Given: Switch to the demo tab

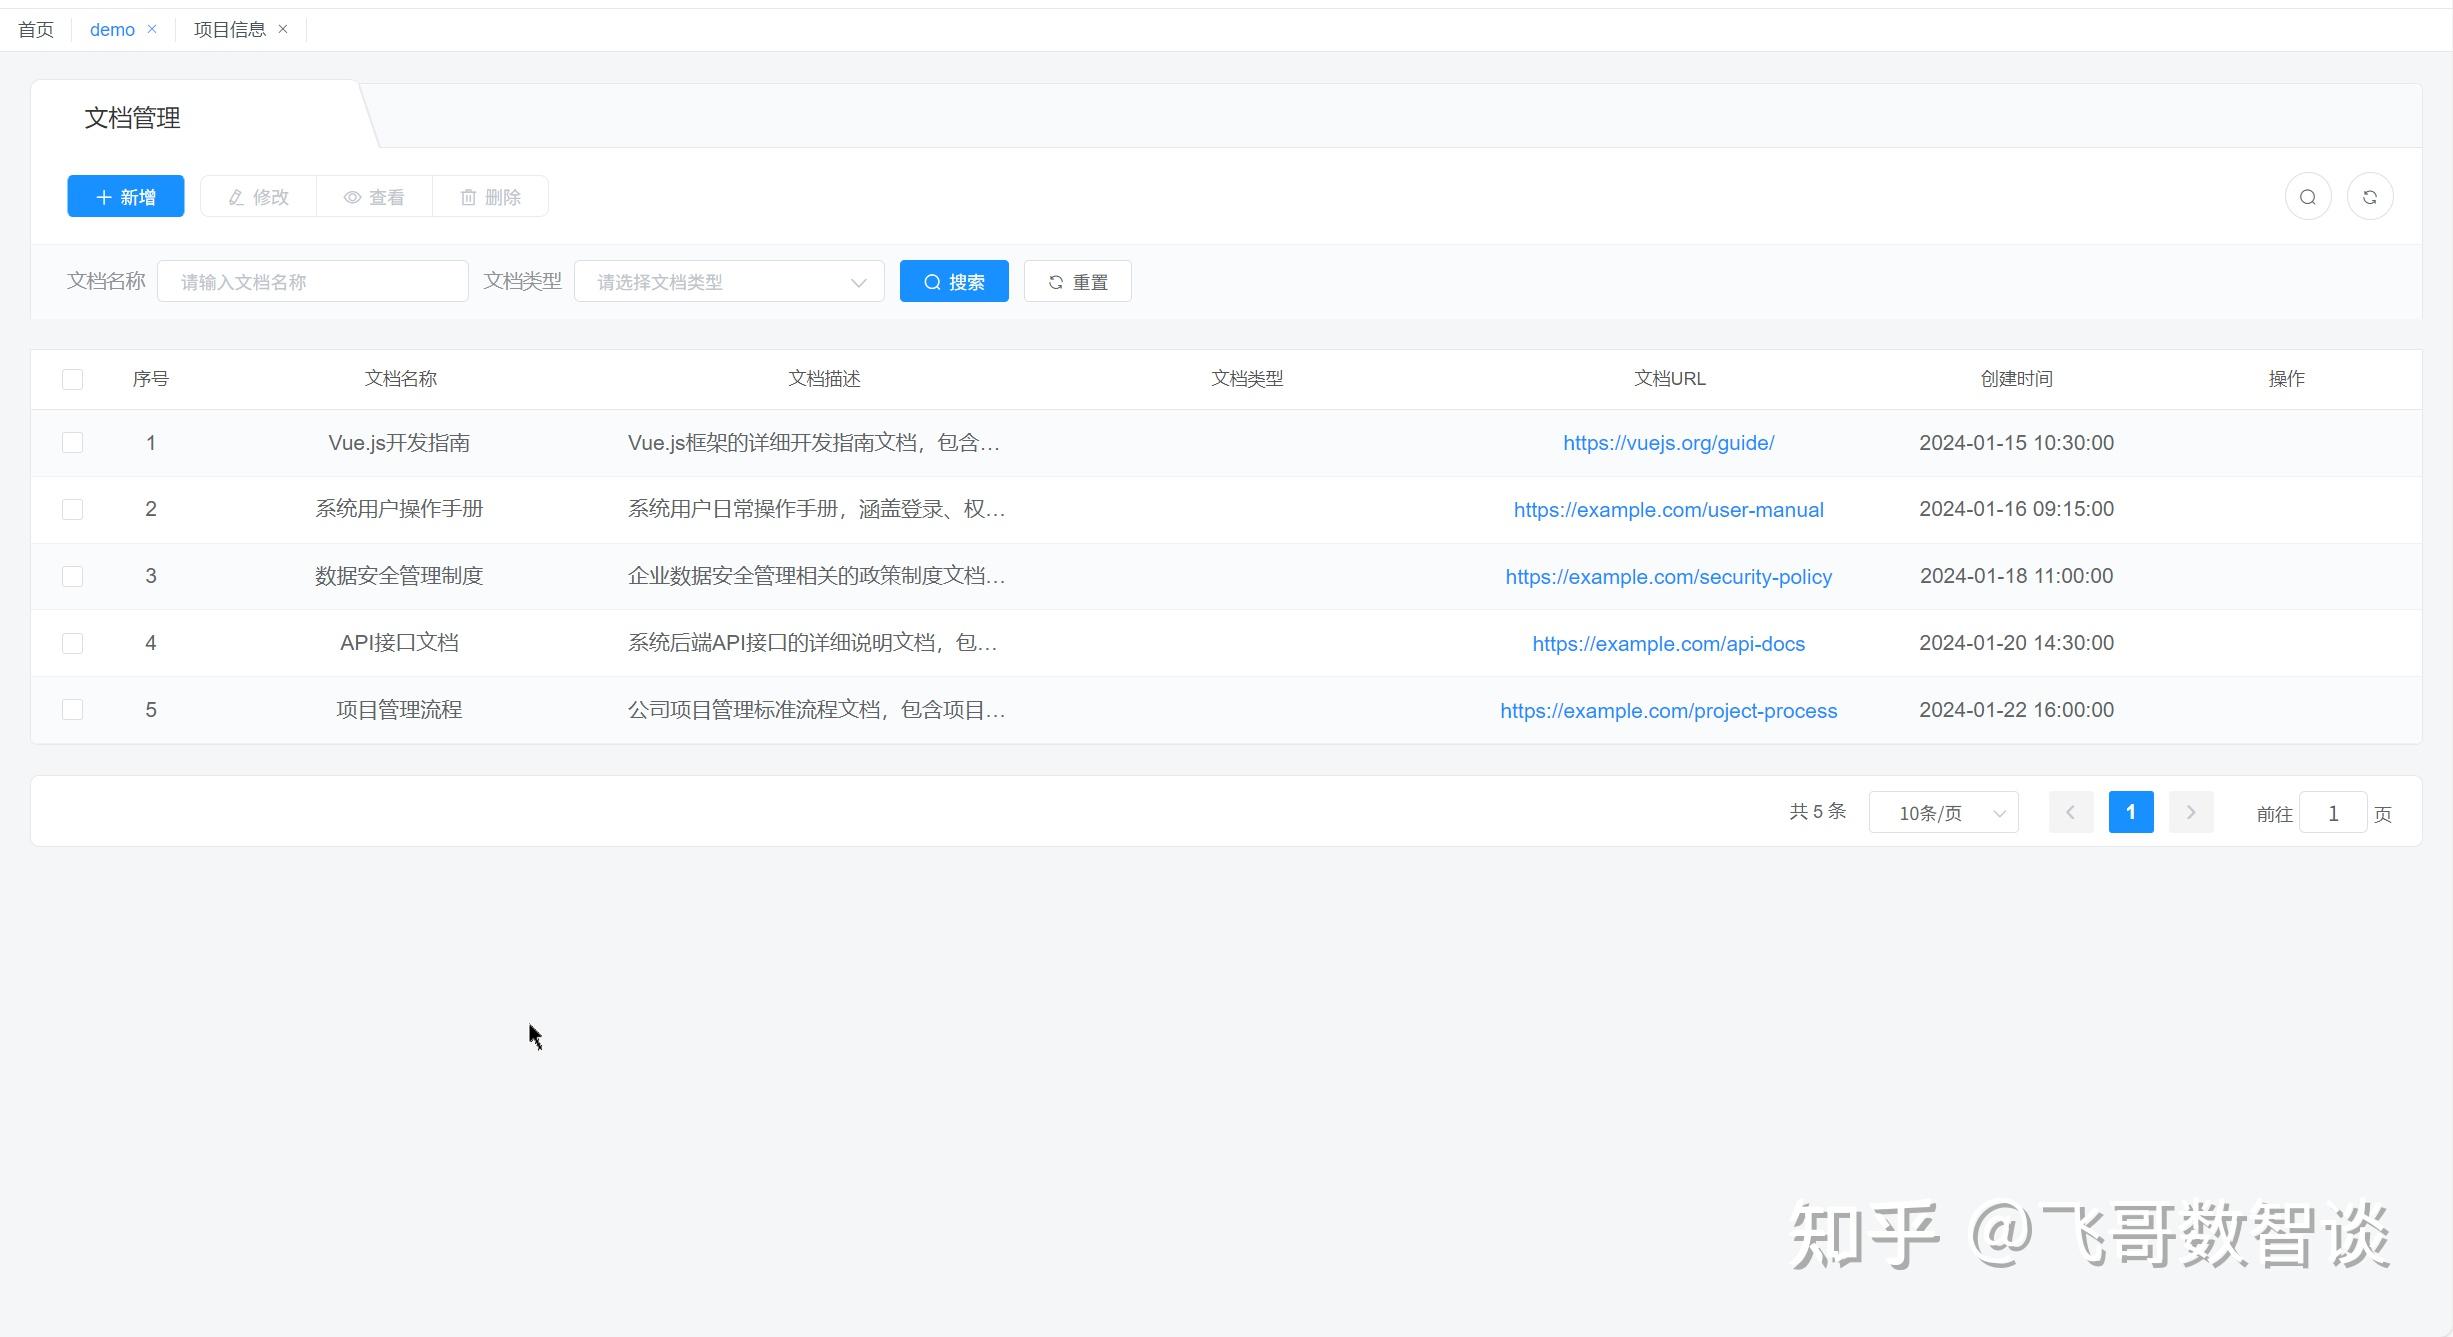Looking at the screenshot, I should (110, 29).
